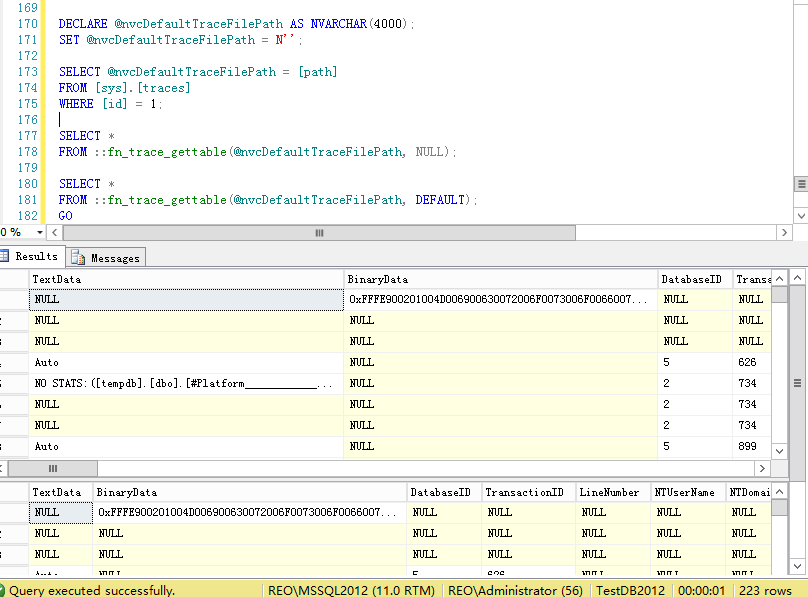Click first result grid scroll up arrow
The height and width of the screenshot is (597, 808).
[x=779, y=279]
